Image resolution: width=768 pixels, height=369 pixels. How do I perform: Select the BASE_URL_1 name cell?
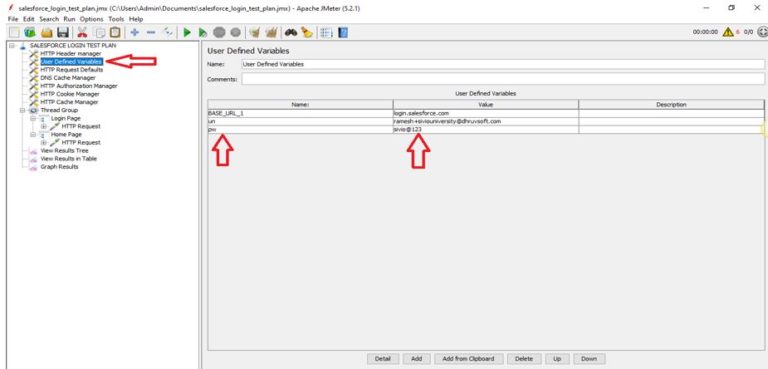click(300, 113)
